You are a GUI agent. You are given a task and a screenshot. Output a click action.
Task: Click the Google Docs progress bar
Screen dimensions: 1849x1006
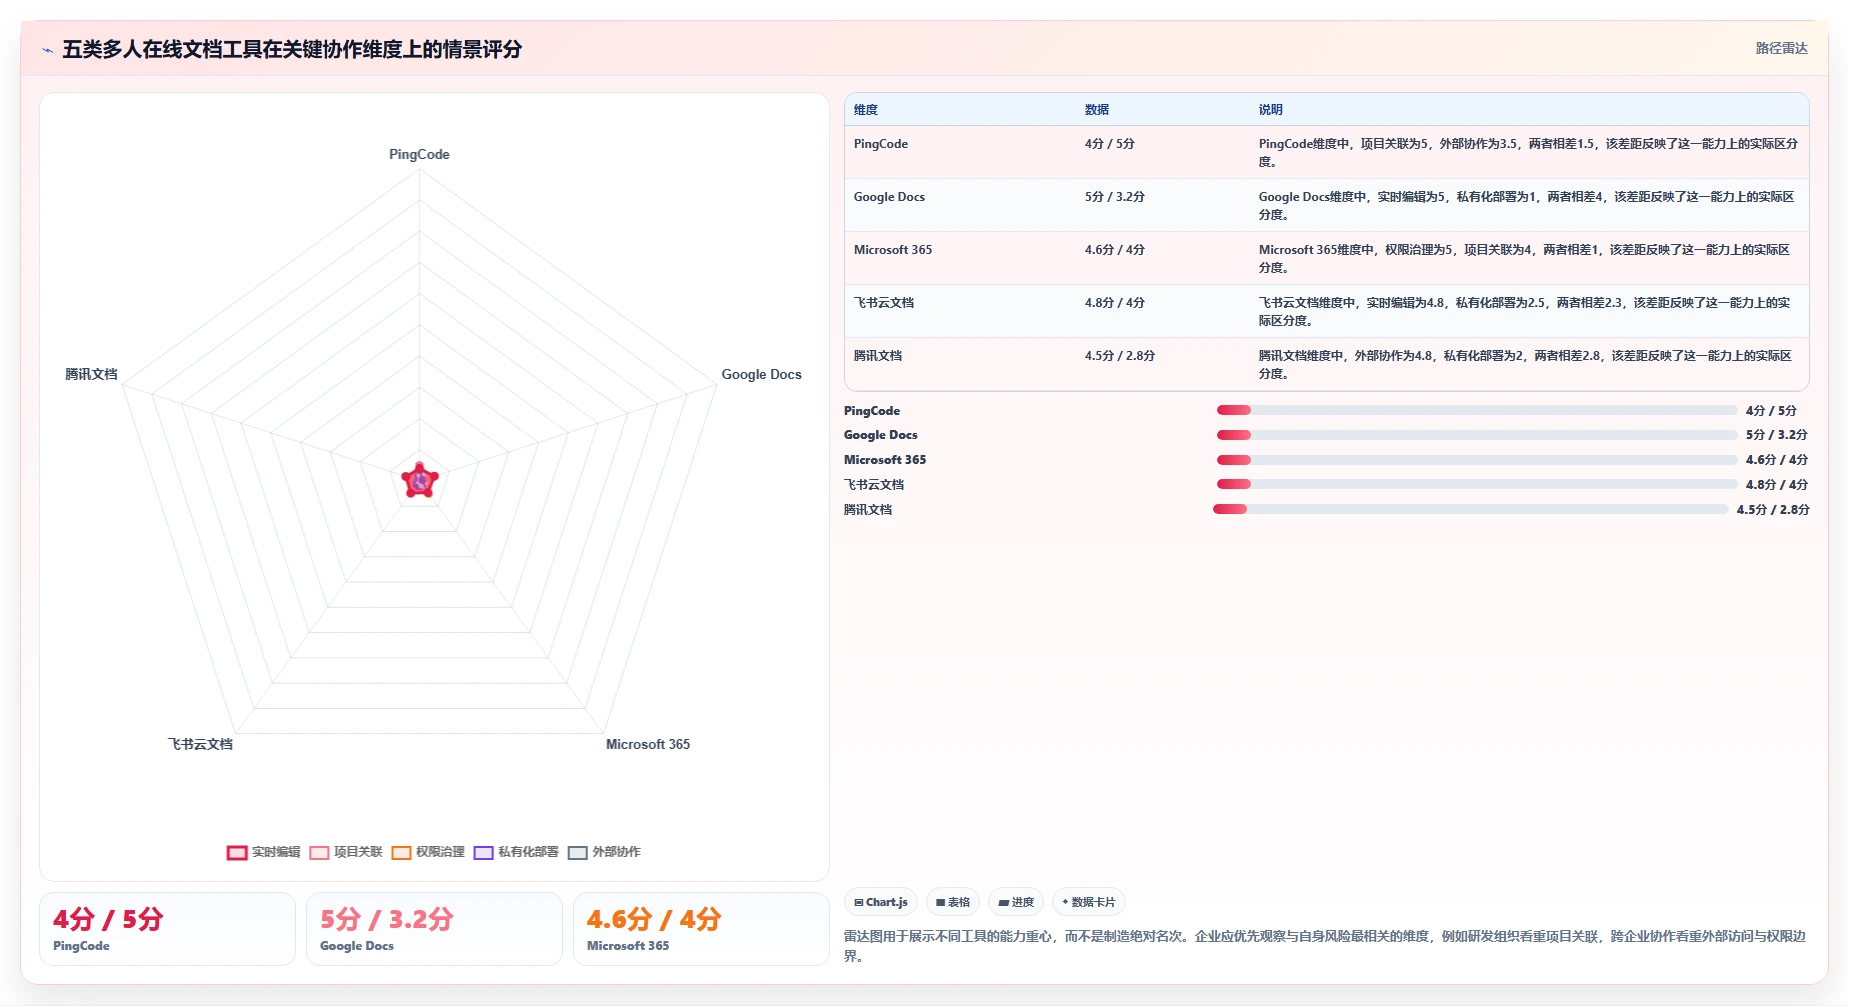pos(1477,435)
